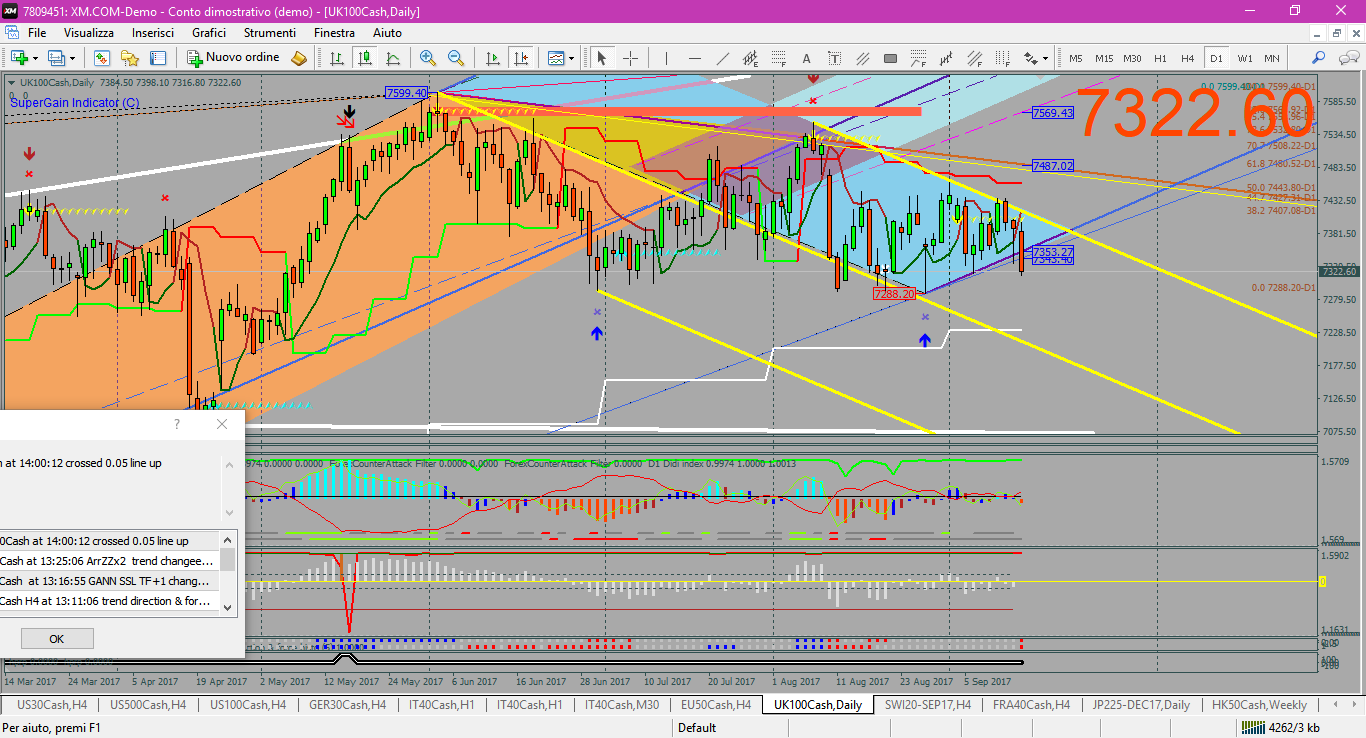Select alert row 'ArrZZx2 trend changee'
Image resolution: width=1366 pixels, height=738 pixels.
[x=108, y=561]
